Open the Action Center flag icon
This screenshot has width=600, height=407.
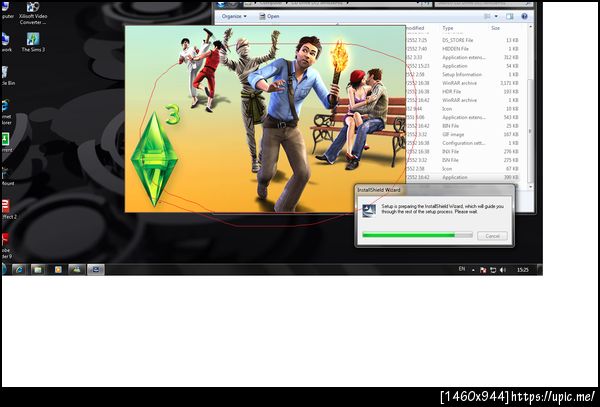(483, 270)
